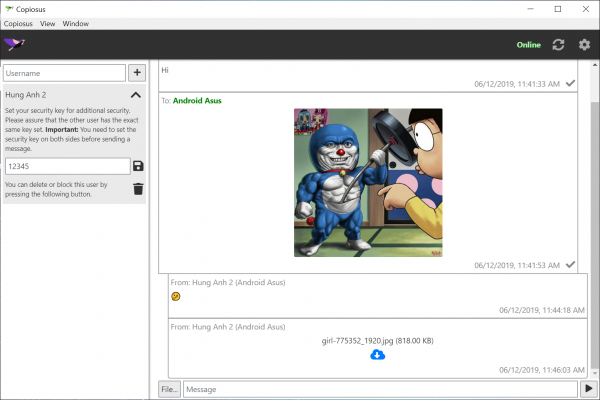Screen dimensions: 600x400
Task: Send message with the arrow button
Action: point(589,389)
